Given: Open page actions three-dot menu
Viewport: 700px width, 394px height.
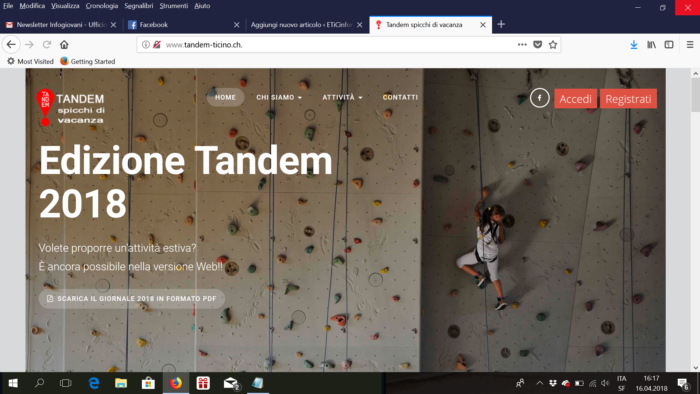Looking at the screenshot, I should point(522,45).
